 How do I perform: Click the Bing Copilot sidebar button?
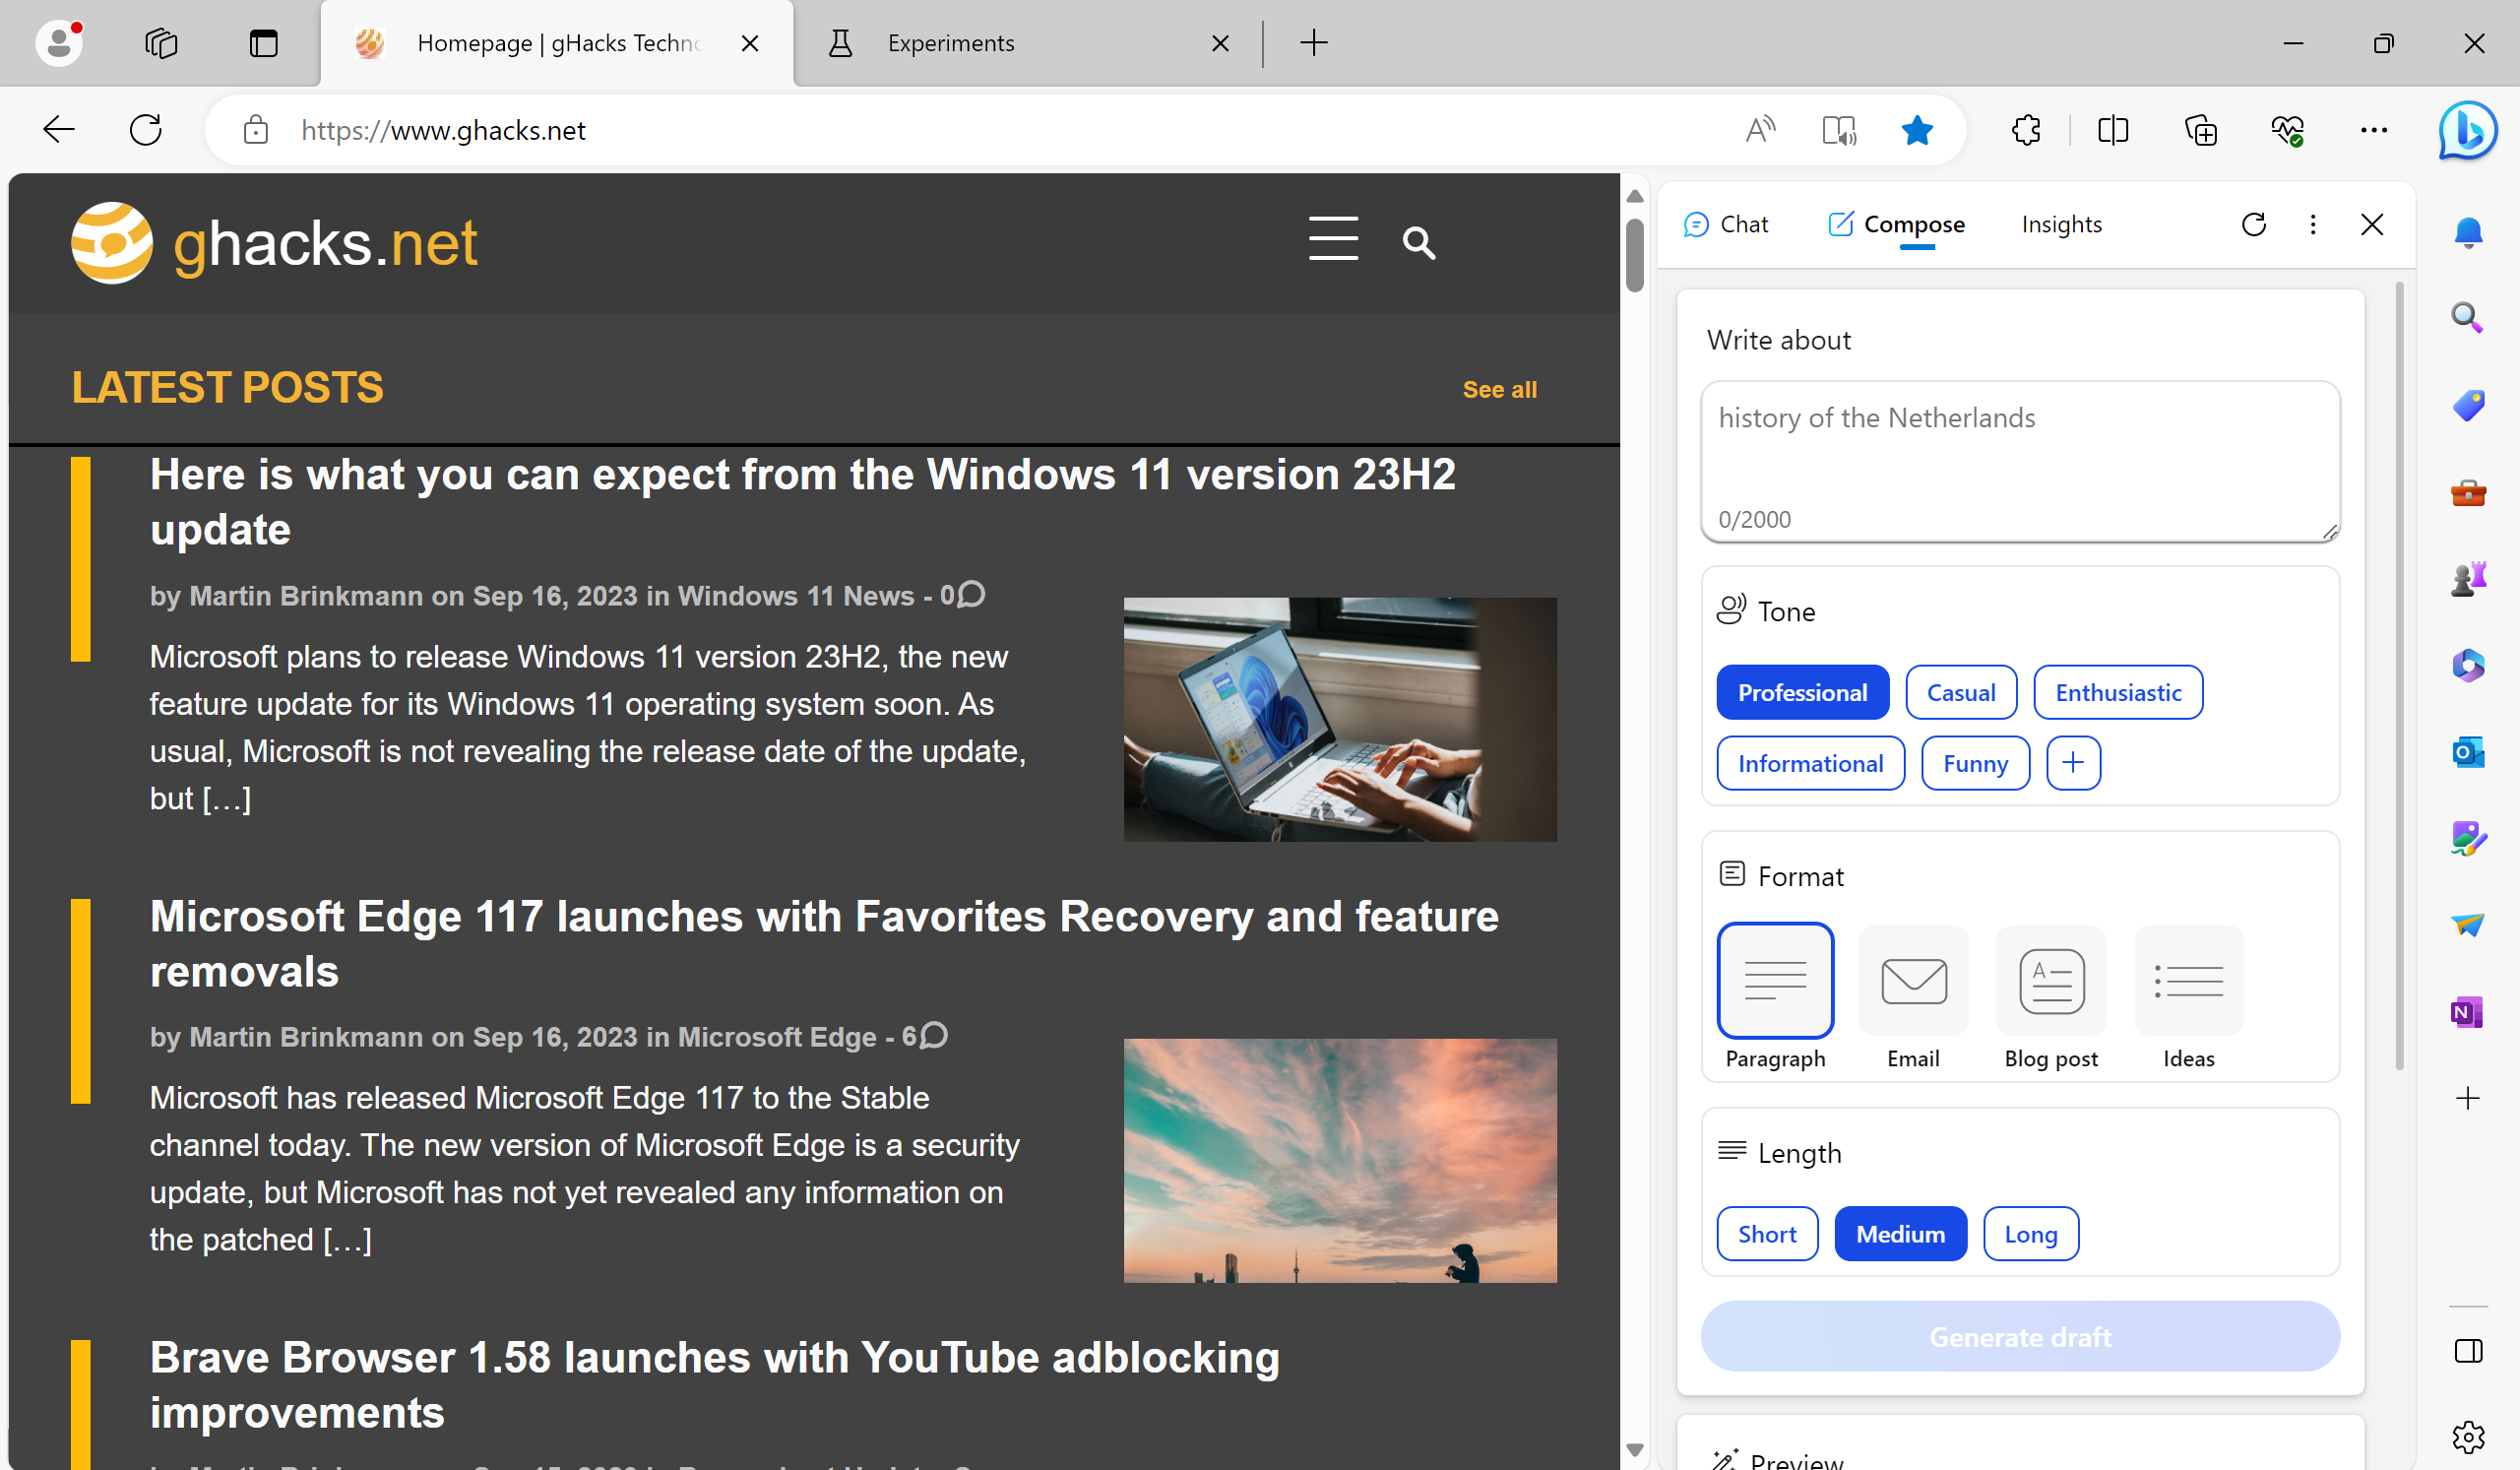[x=2467, y=130]
